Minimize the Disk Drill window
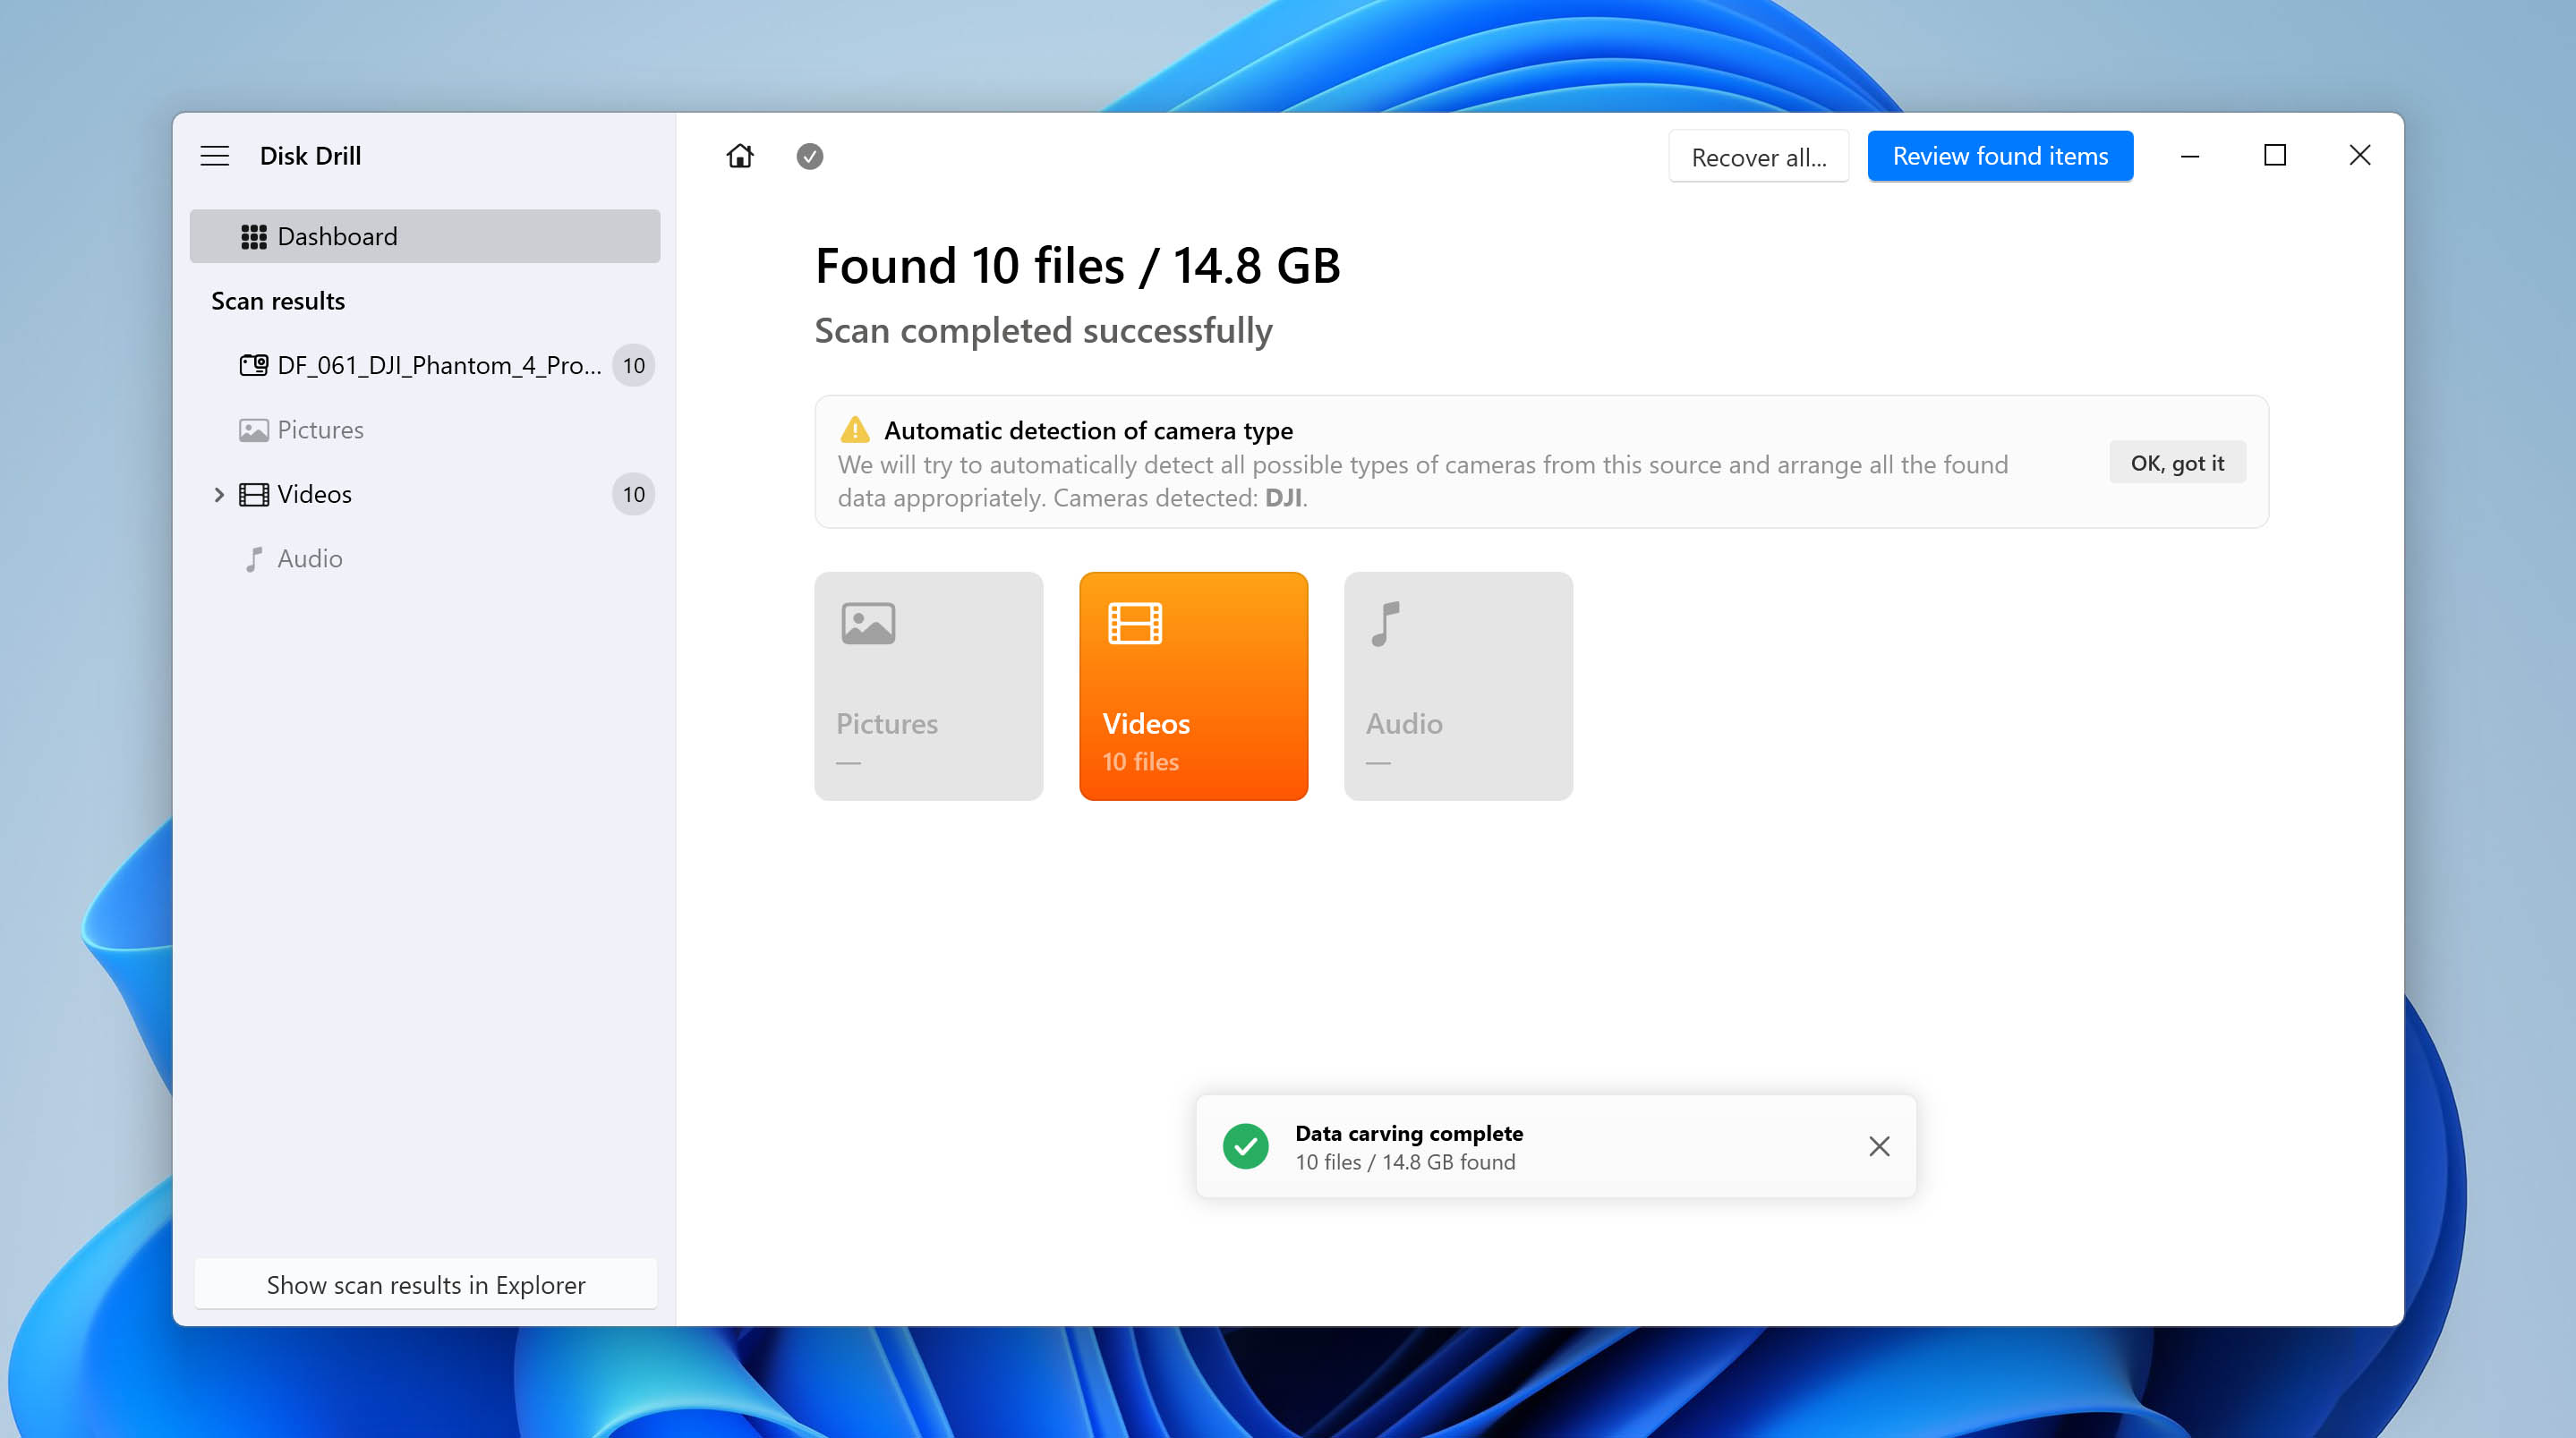Viewport: 2576px width, 1438px height. 2190,156
